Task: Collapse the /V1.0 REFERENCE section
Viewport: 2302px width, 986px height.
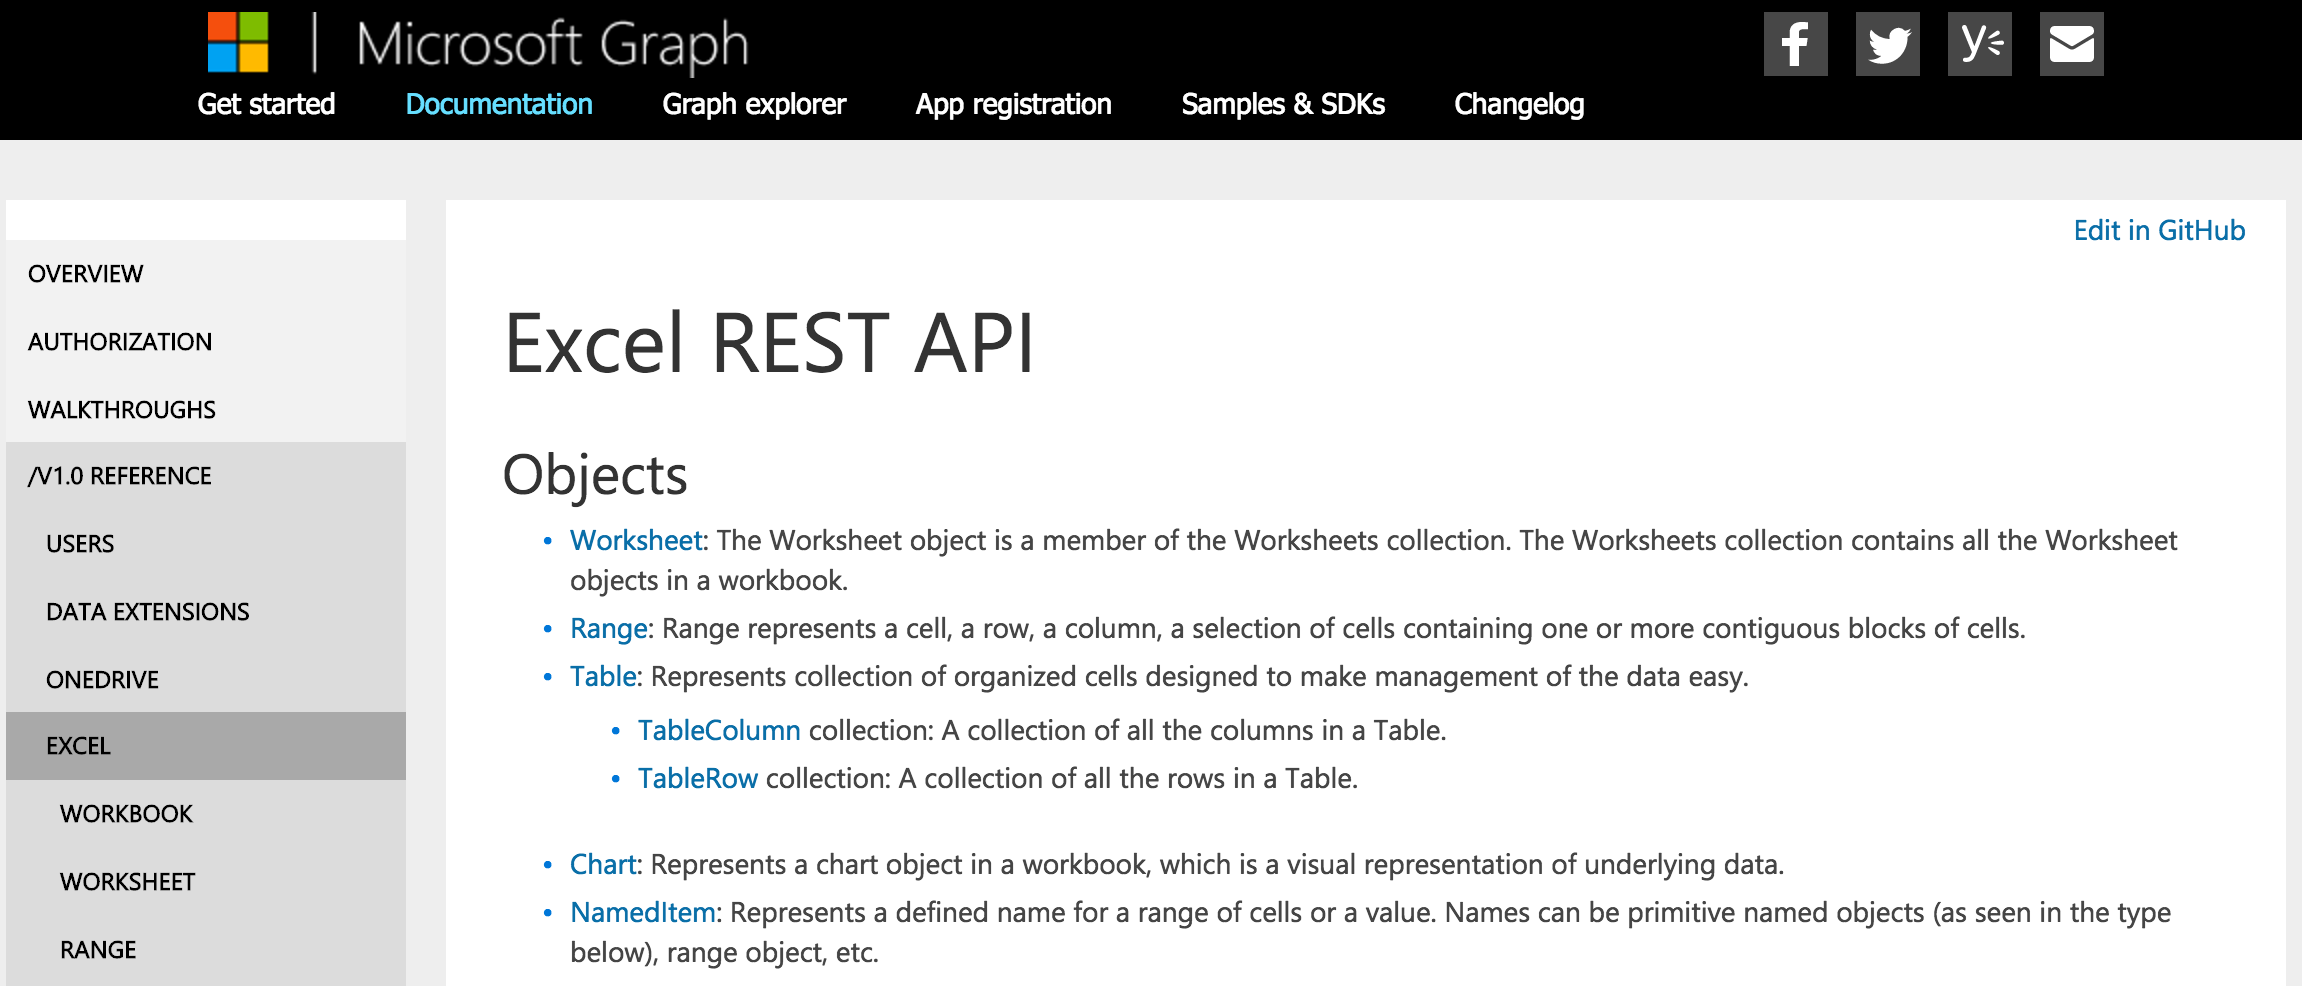Action: coord(206,476)
